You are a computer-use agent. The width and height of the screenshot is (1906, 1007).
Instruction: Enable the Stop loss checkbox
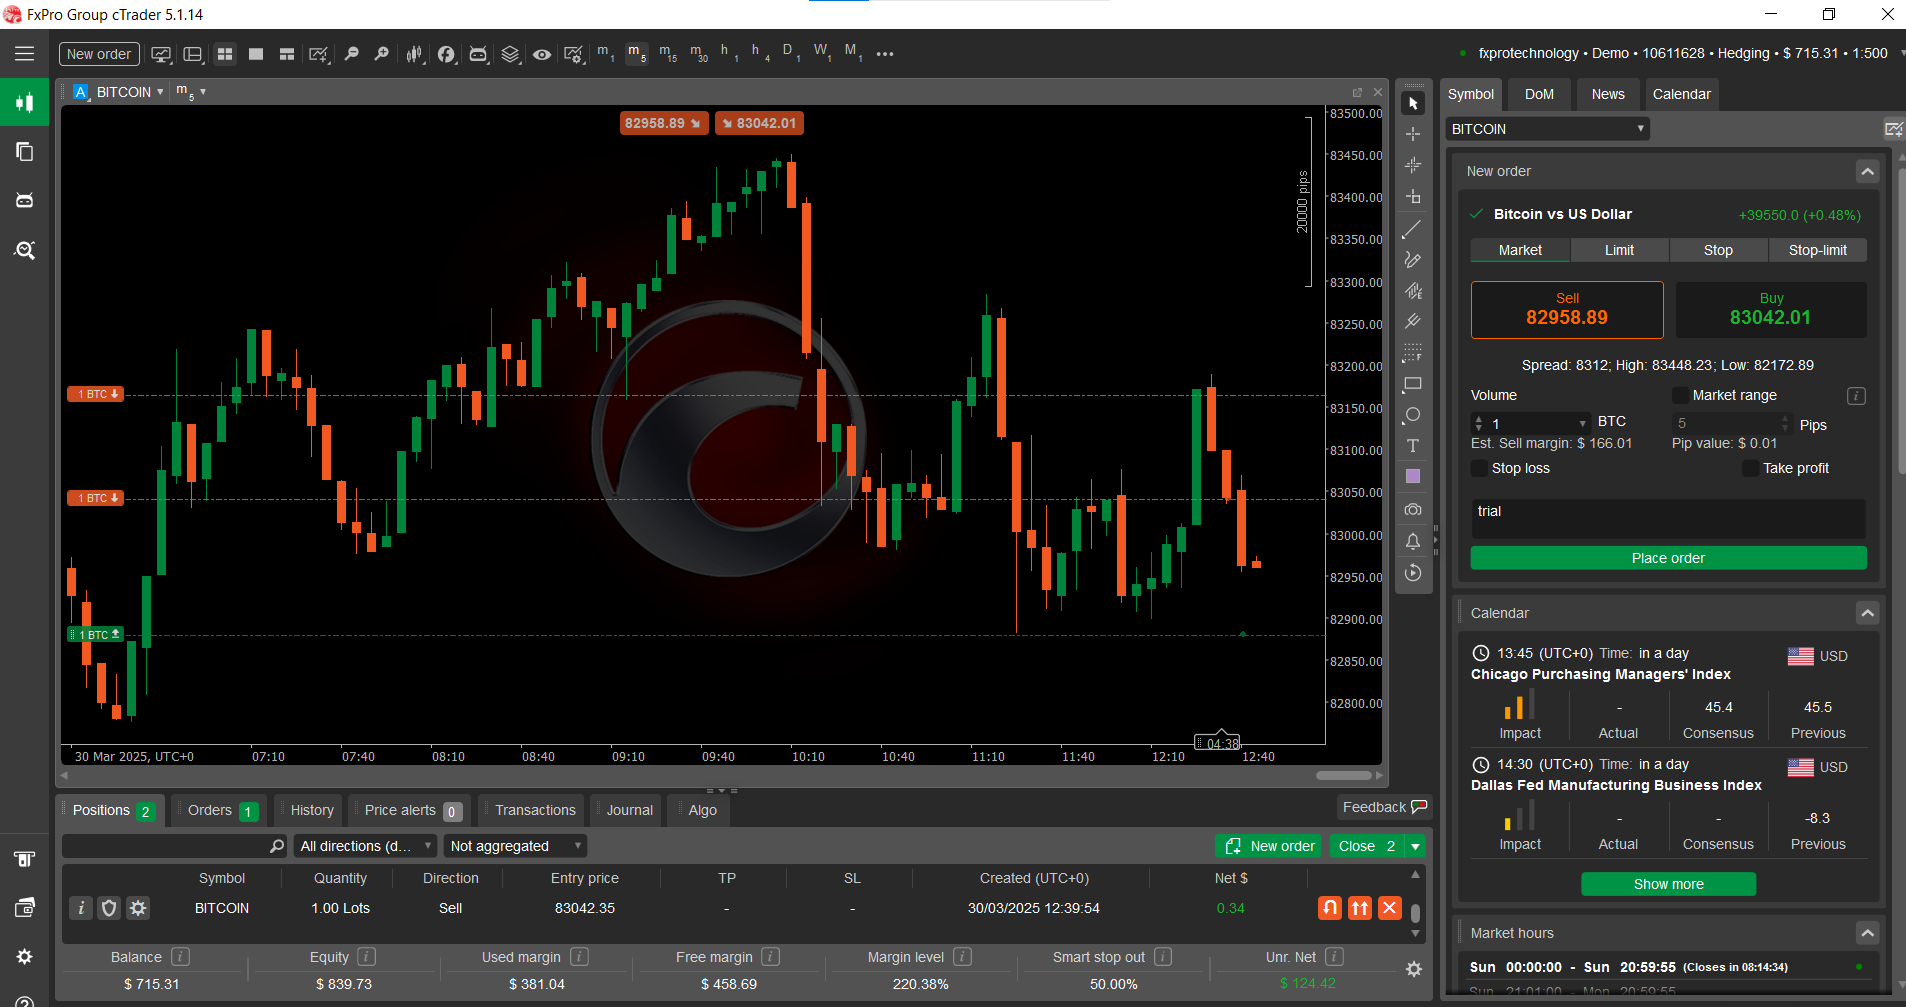(1479, 468)
